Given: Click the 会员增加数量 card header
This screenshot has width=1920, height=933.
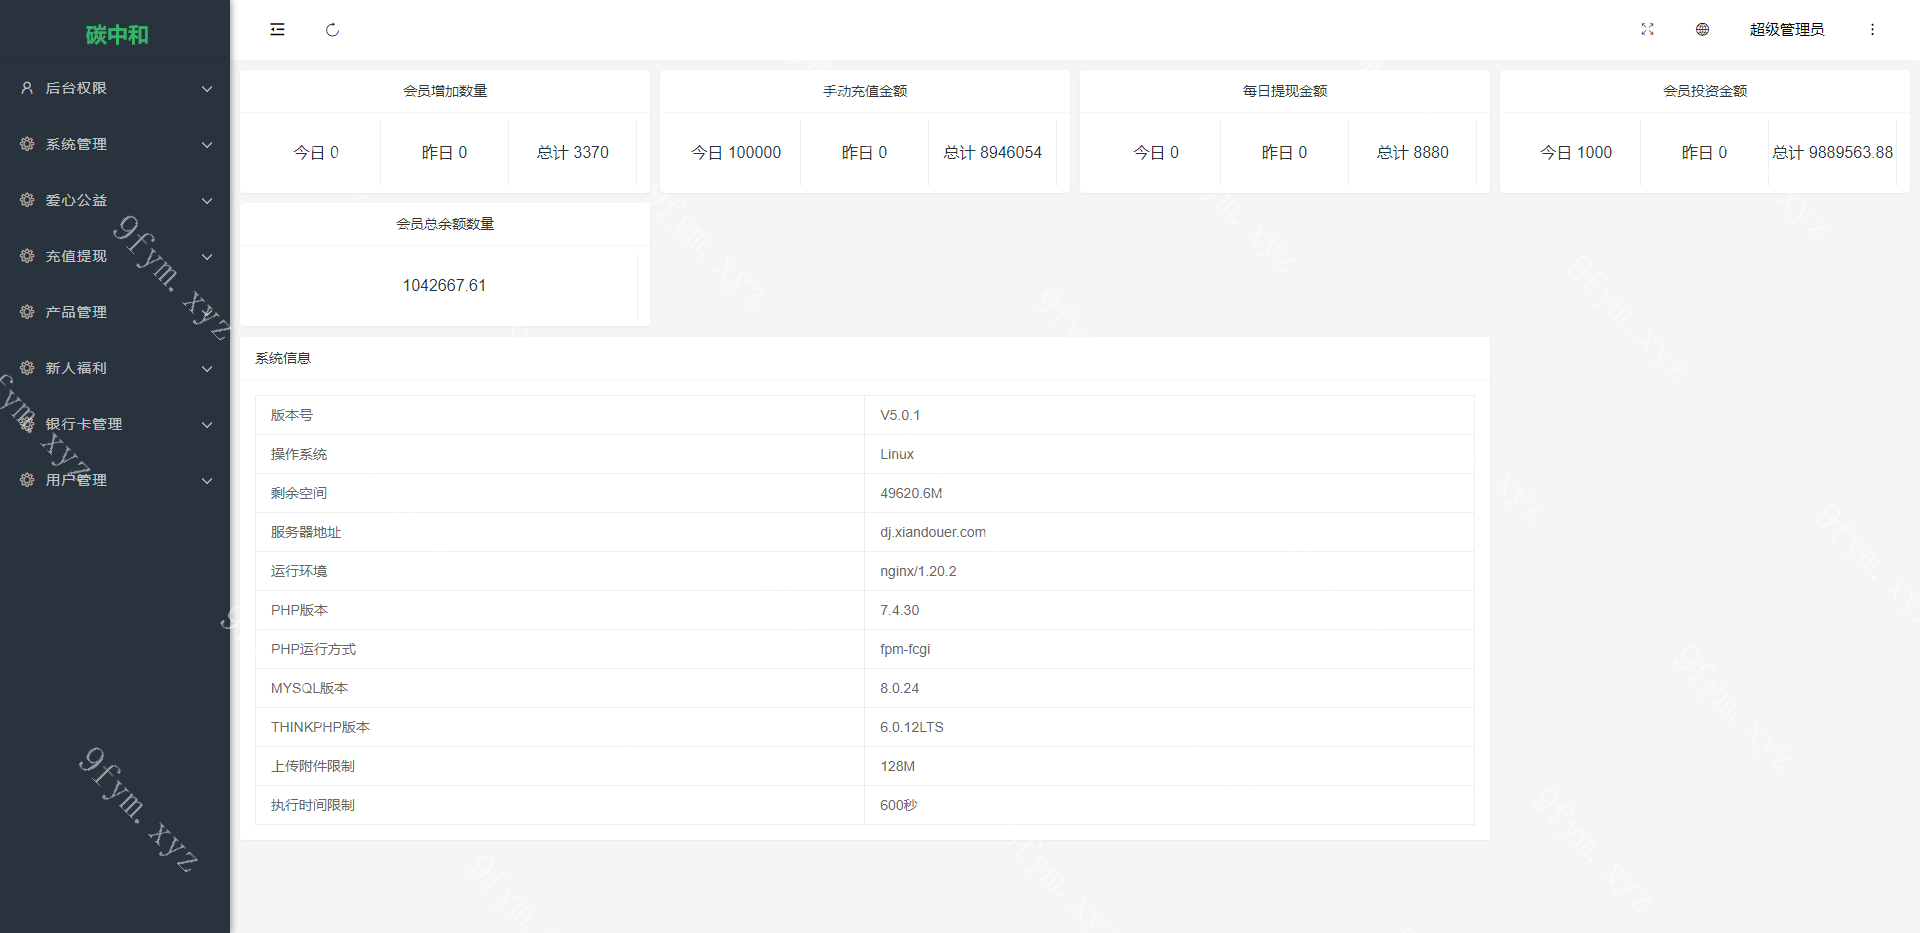Looking at the screenshot, I should coord(445,91).
